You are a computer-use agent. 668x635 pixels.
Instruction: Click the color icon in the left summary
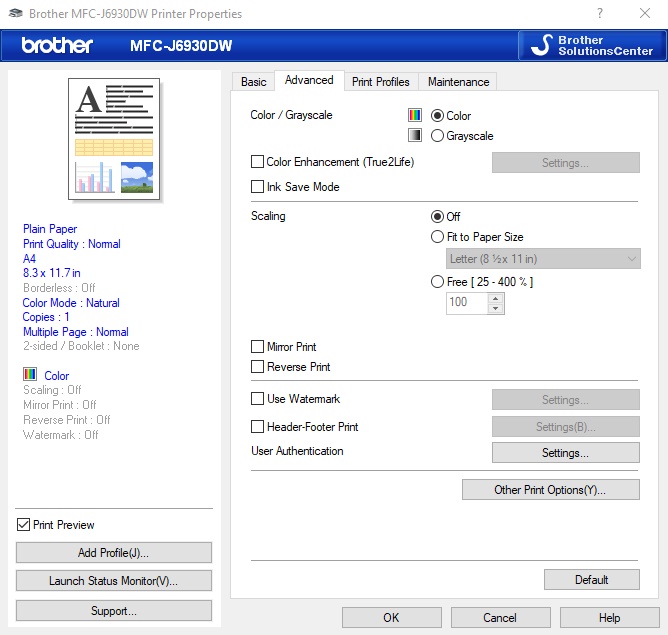point(30,374)
